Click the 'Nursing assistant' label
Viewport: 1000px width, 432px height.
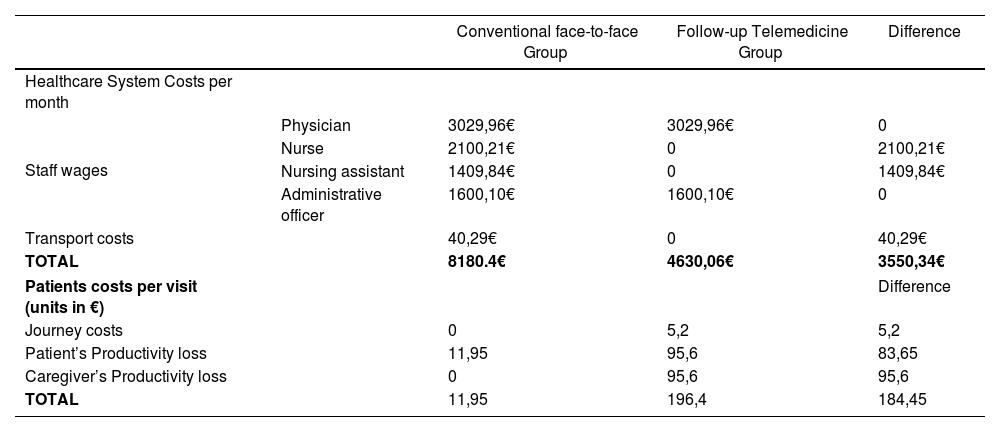[342, 171]
